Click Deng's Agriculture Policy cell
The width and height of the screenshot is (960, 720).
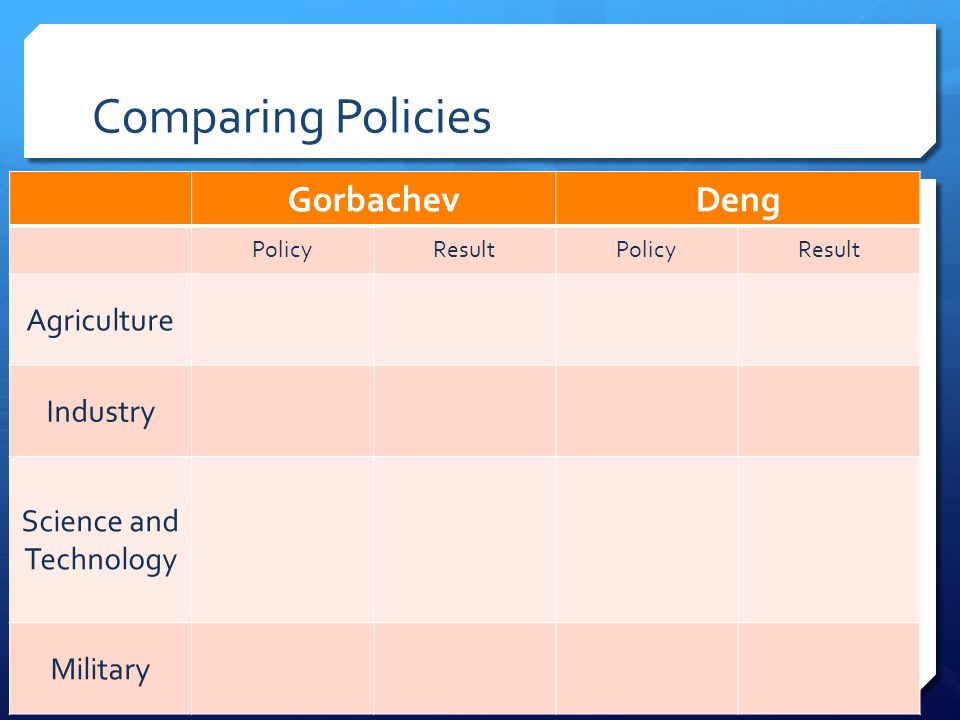click(647, 320)
